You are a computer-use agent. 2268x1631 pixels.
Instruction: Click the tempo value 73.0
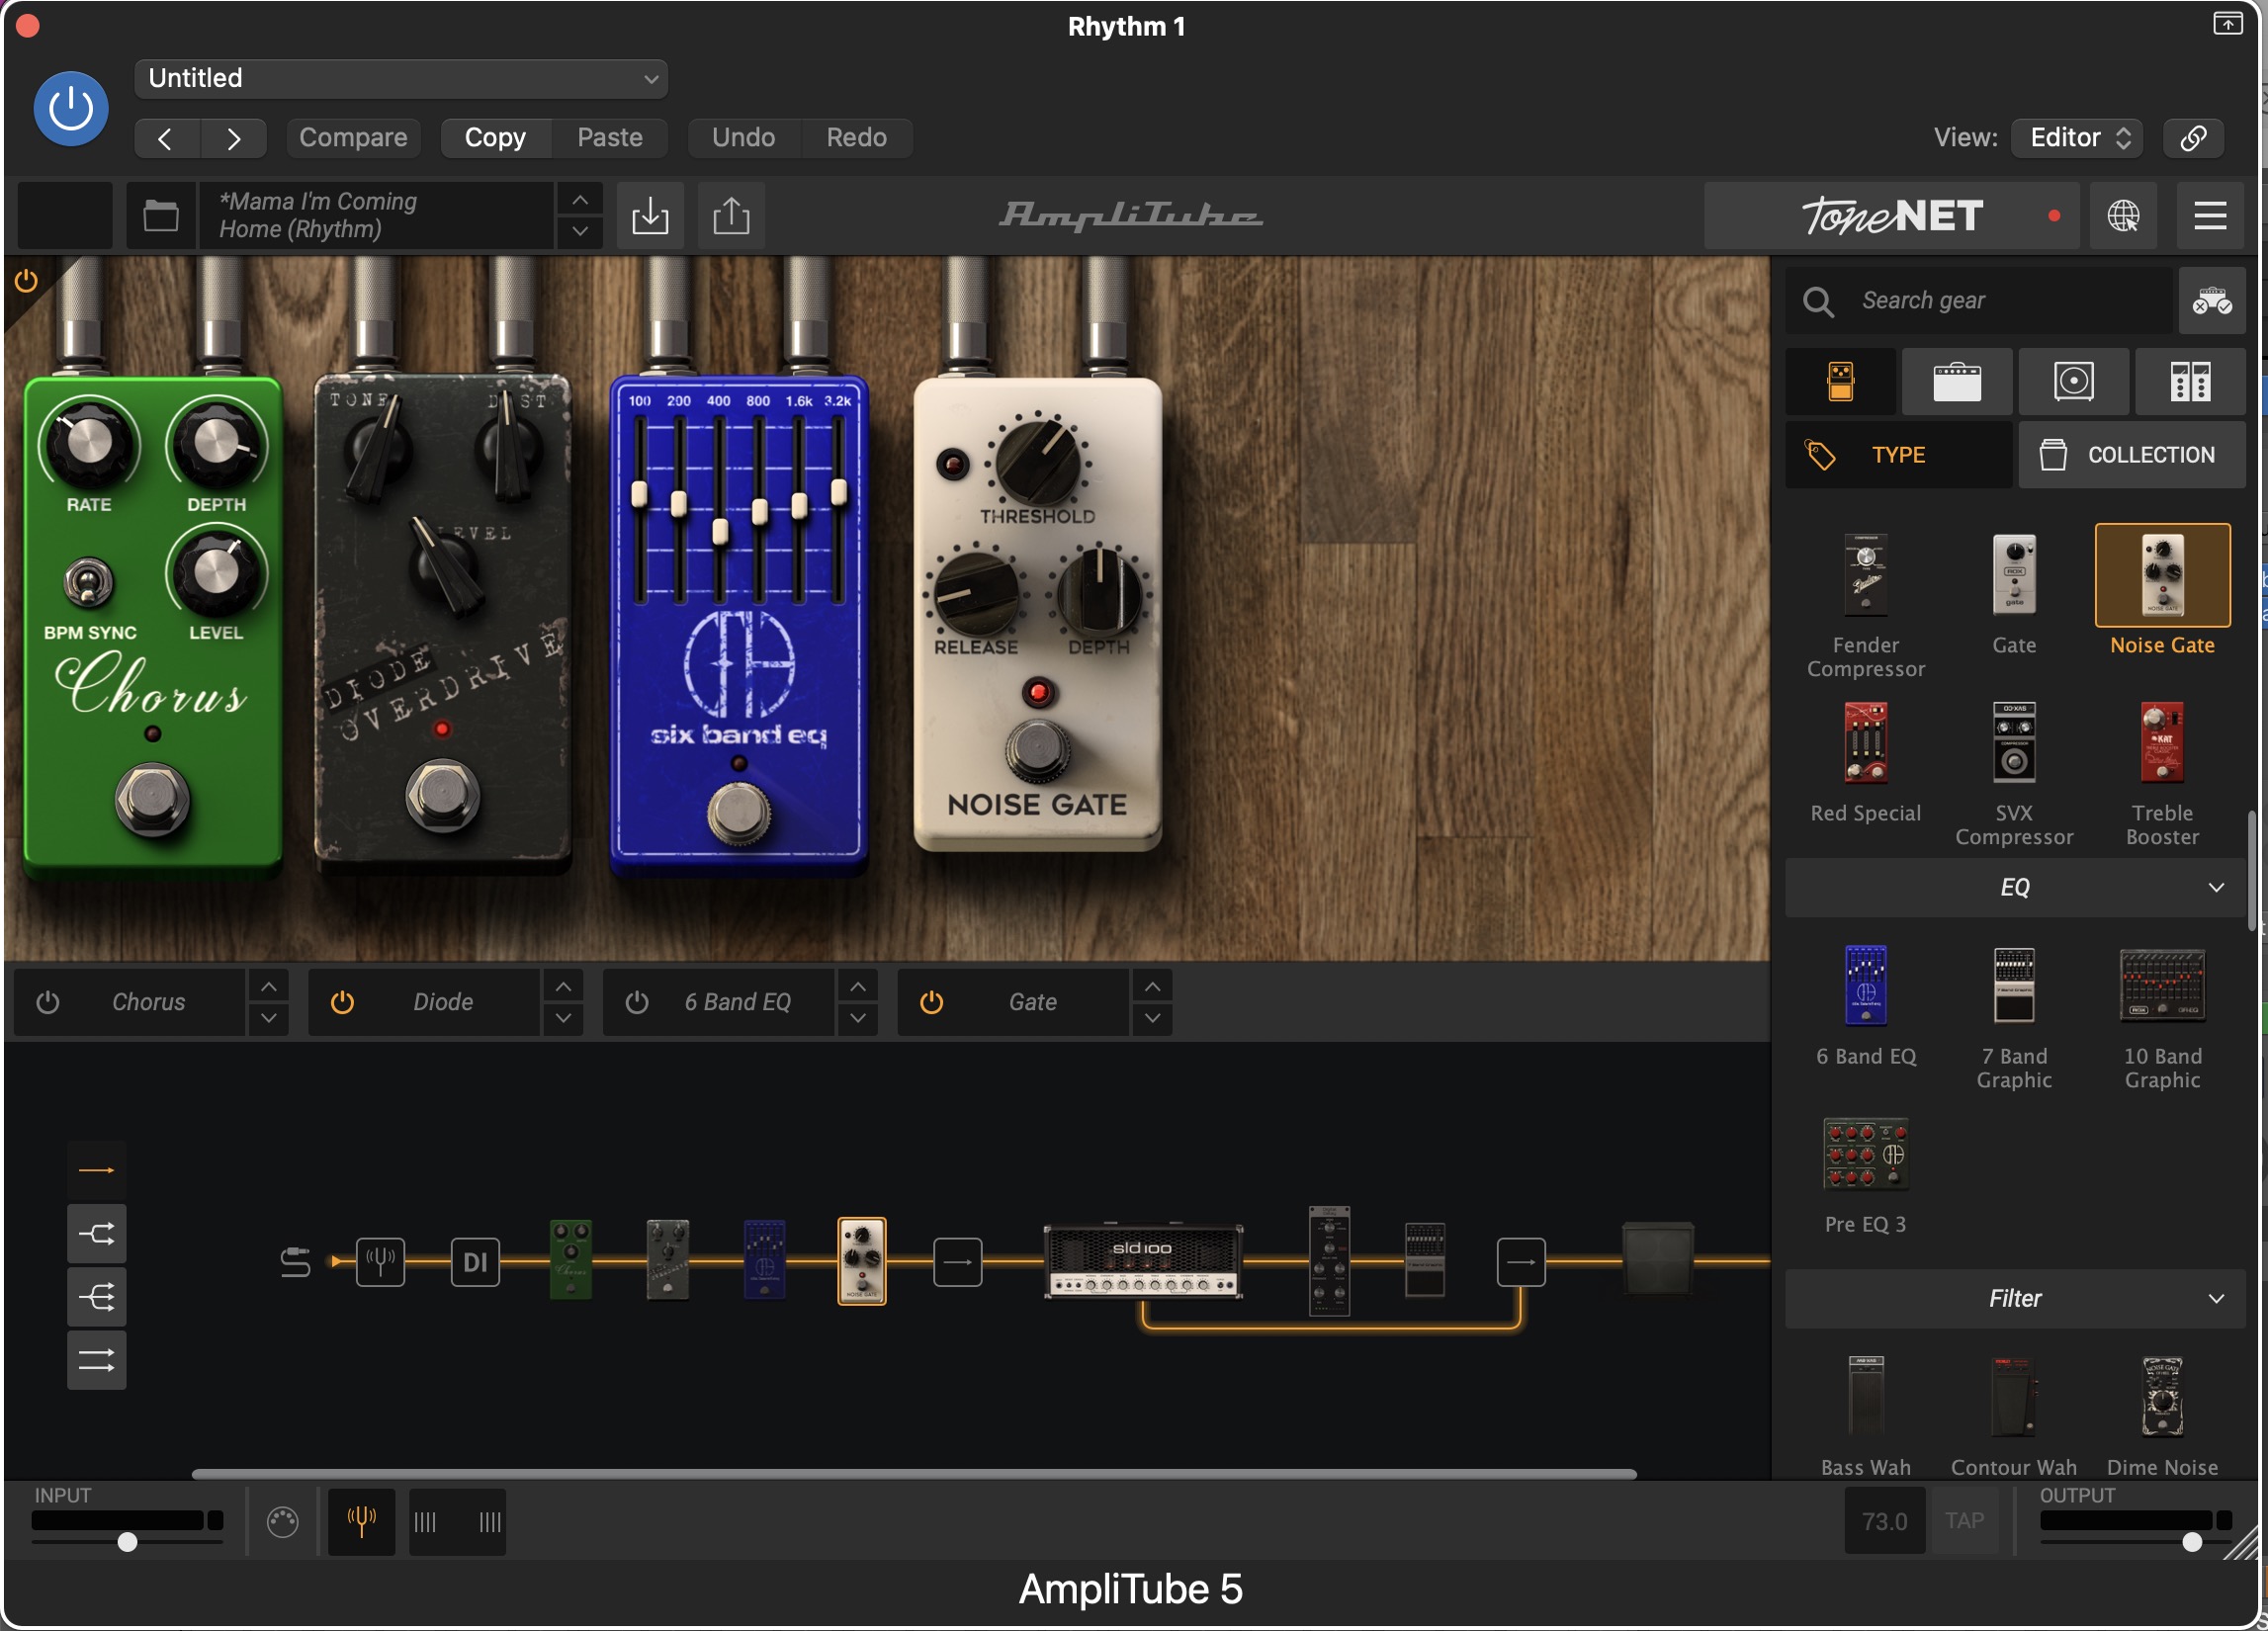pos(1884,1520)
